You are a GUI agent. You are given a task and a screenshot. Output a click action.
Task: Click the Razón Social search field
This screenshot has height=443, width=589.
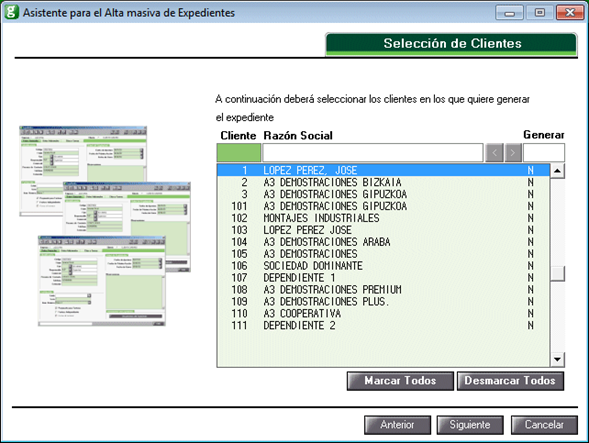pos(373,153)
